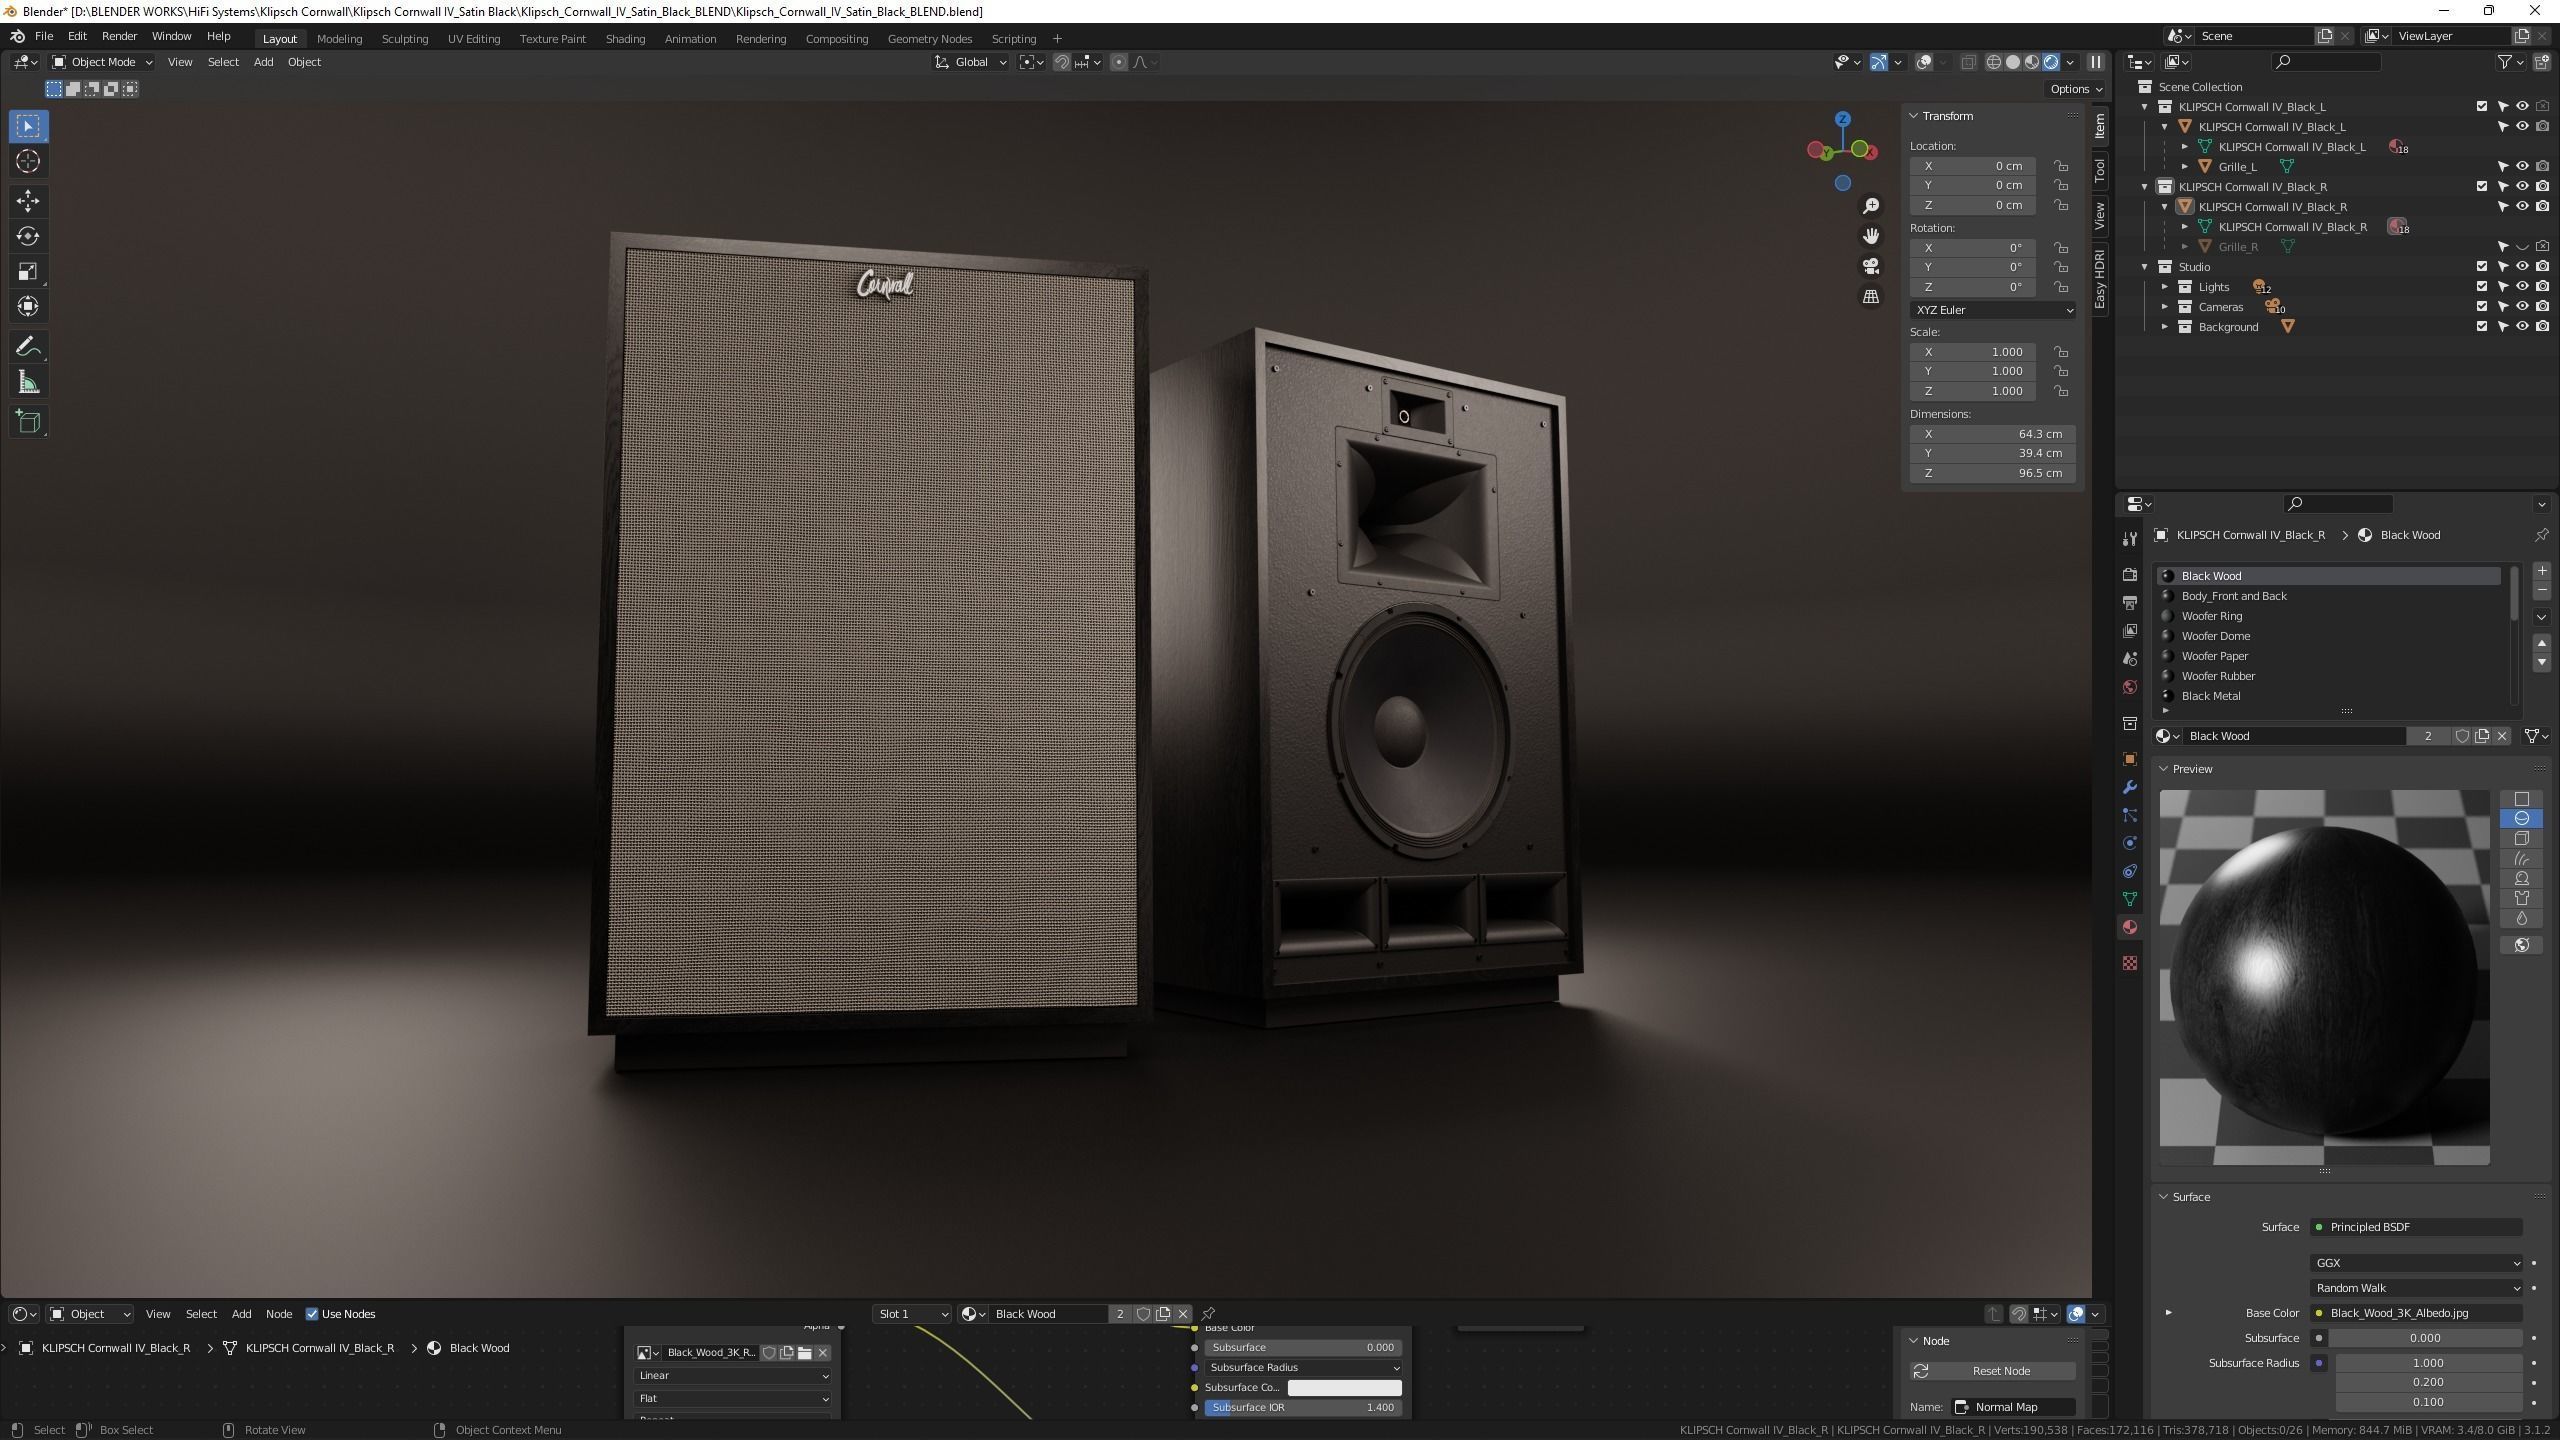
Task: Select the Measure tool
Action: [x=28, y=382]
